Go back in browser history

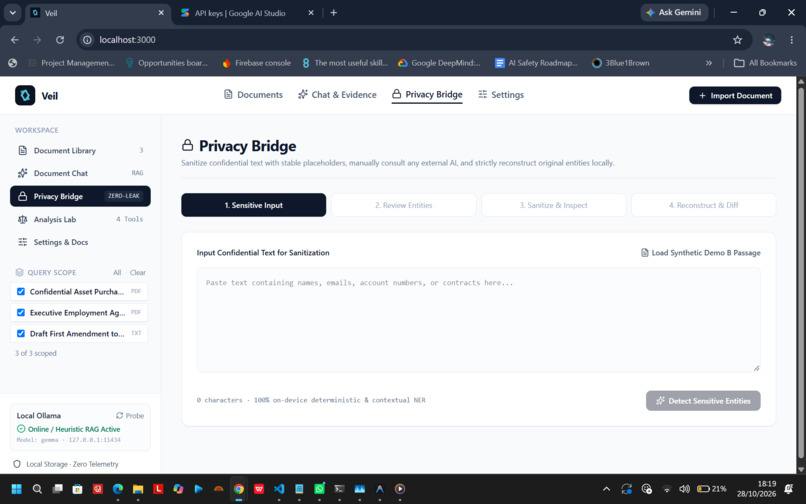click(15, 40)
